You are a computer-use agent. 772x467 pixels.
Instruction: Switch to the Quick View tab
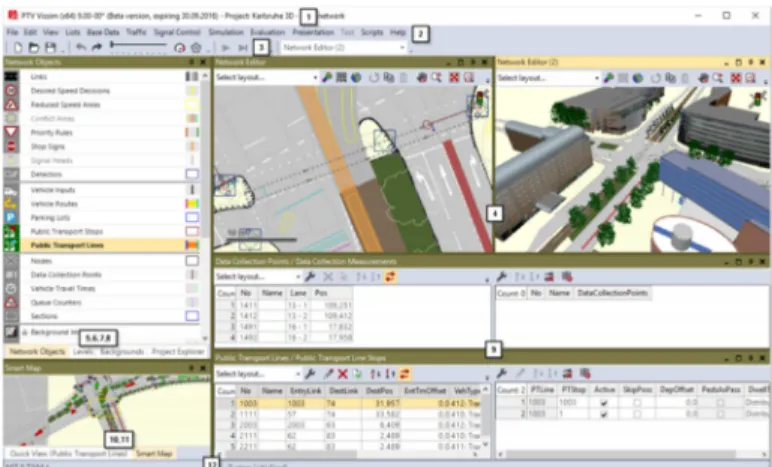68,453
